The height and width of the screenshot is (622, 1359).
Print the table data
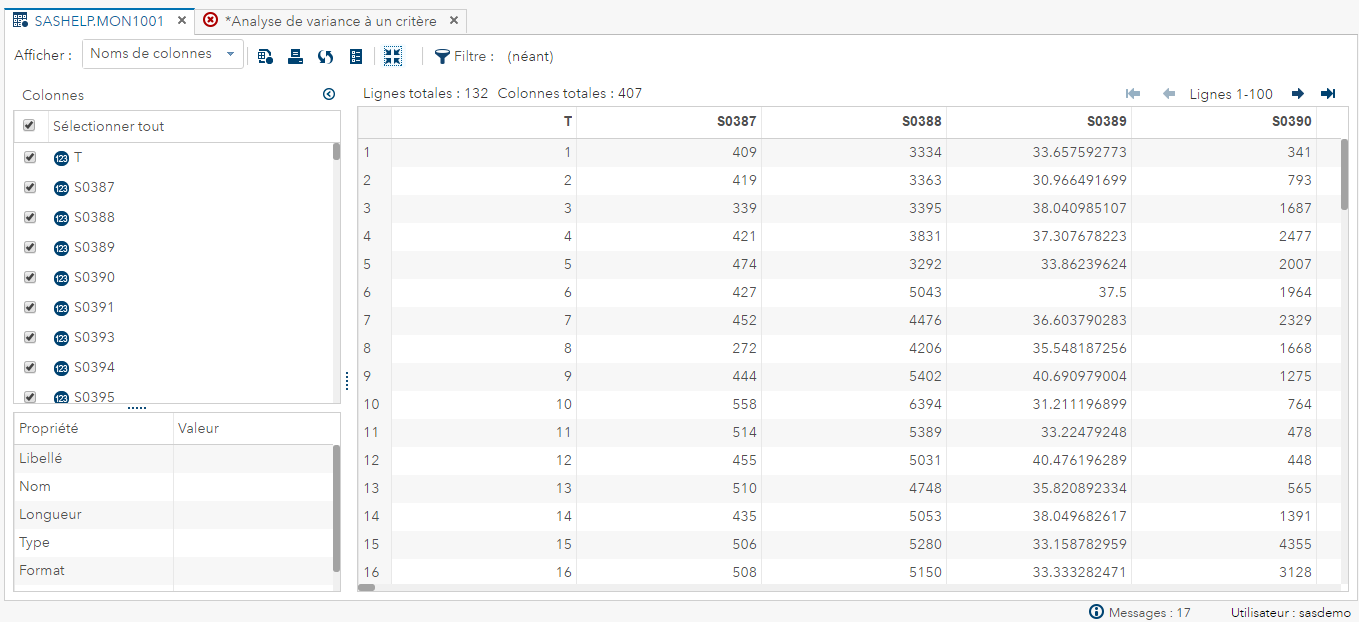(295, 56)
